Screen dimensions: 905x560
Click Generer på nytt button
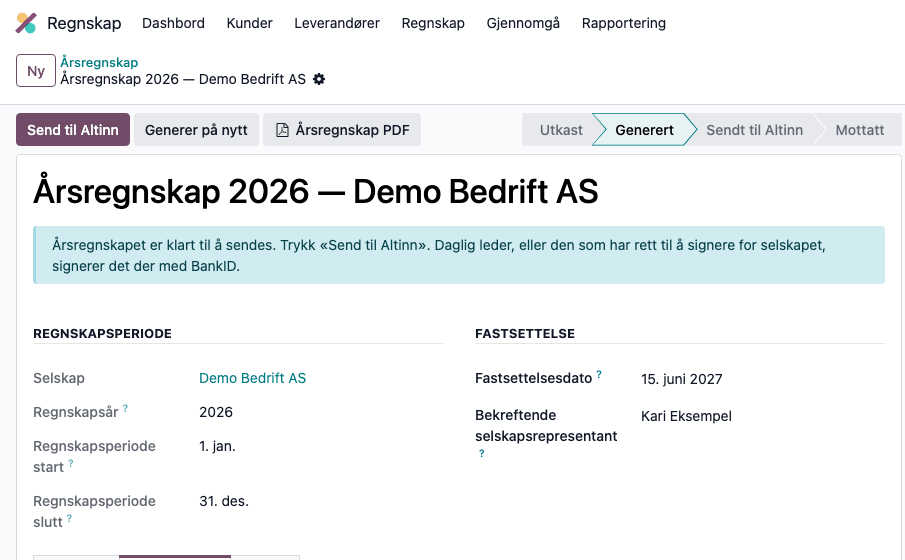click(196, 129)
